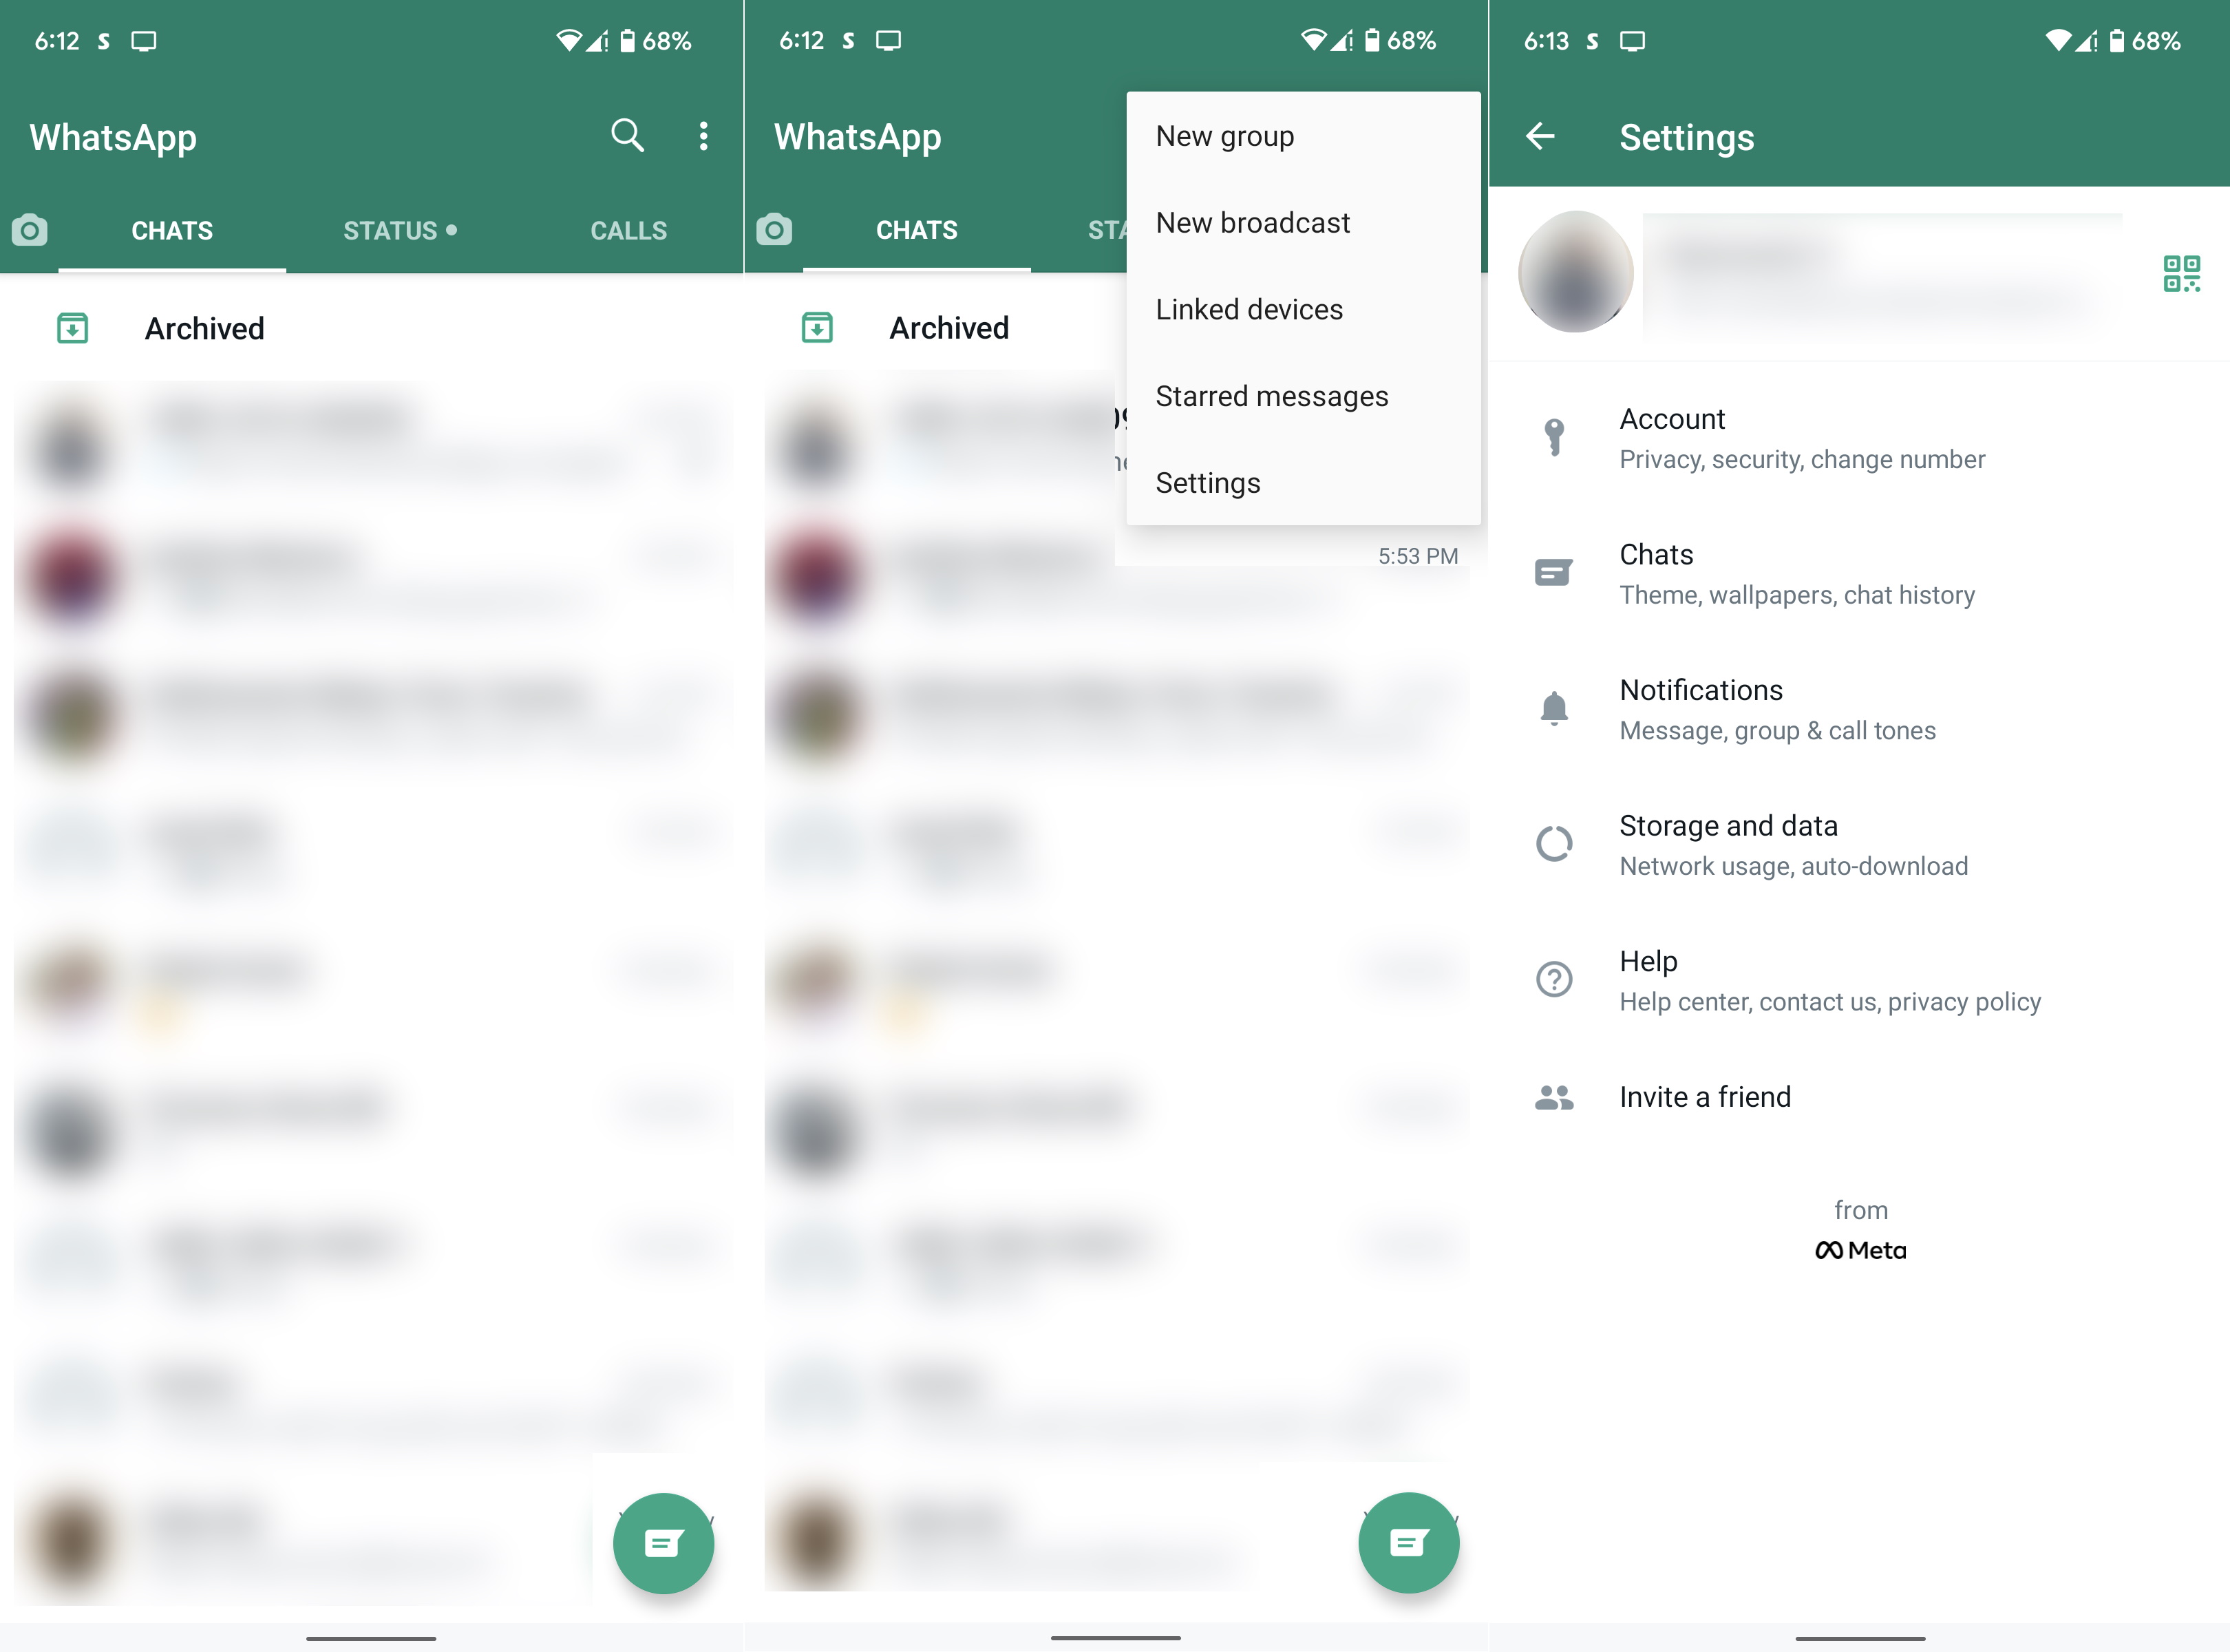Expand Archived chats section

point(205,328)
